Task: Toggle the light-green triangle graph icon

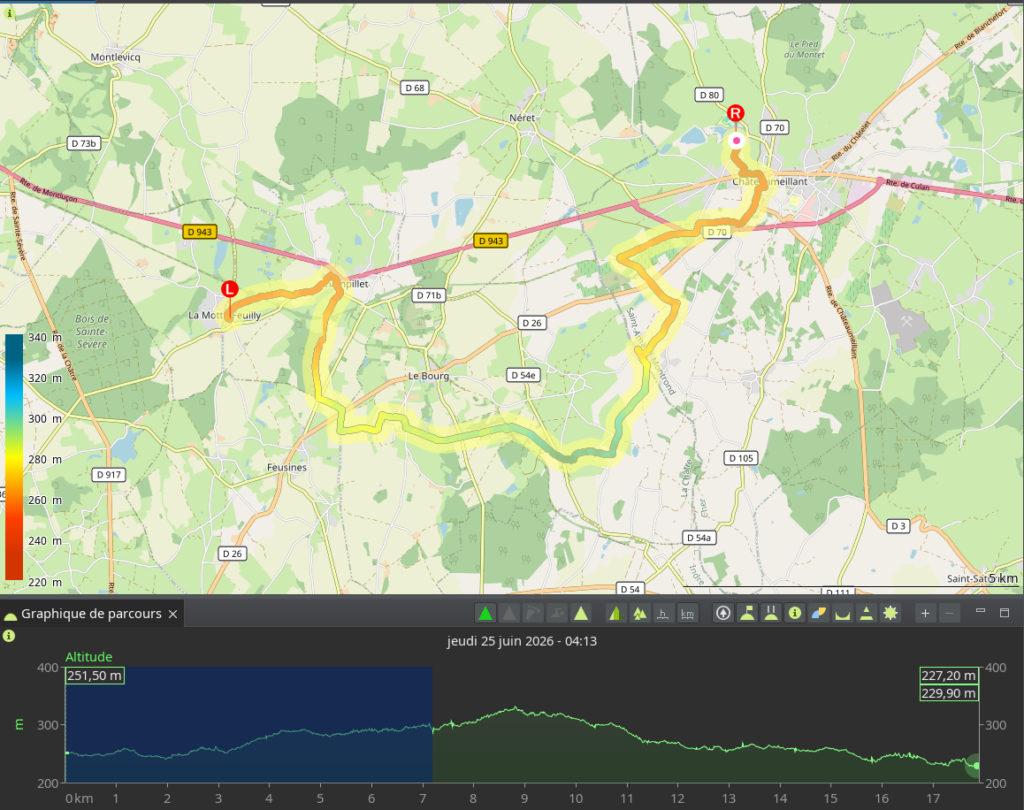Action: (581, 613)
